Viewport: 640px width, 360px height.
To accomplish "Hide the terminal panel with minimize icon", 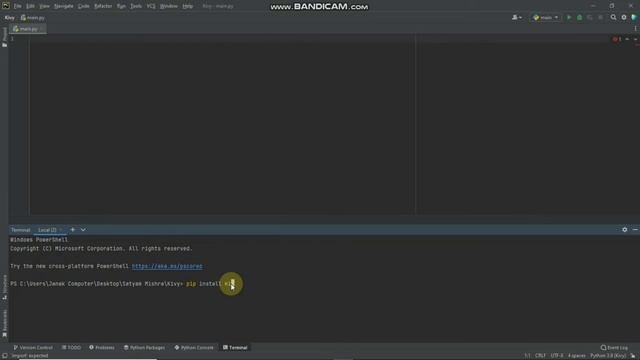I will [x=635, y=230].
